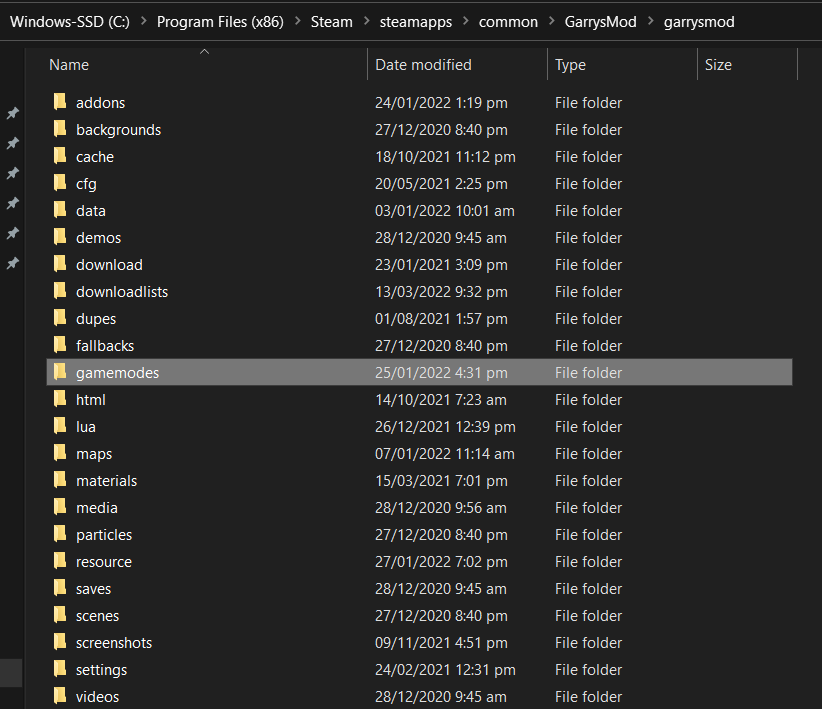The width and height of the screenshot is (822, 709).
Task: Select the screenshots folder name
Action: pos(114,643)
